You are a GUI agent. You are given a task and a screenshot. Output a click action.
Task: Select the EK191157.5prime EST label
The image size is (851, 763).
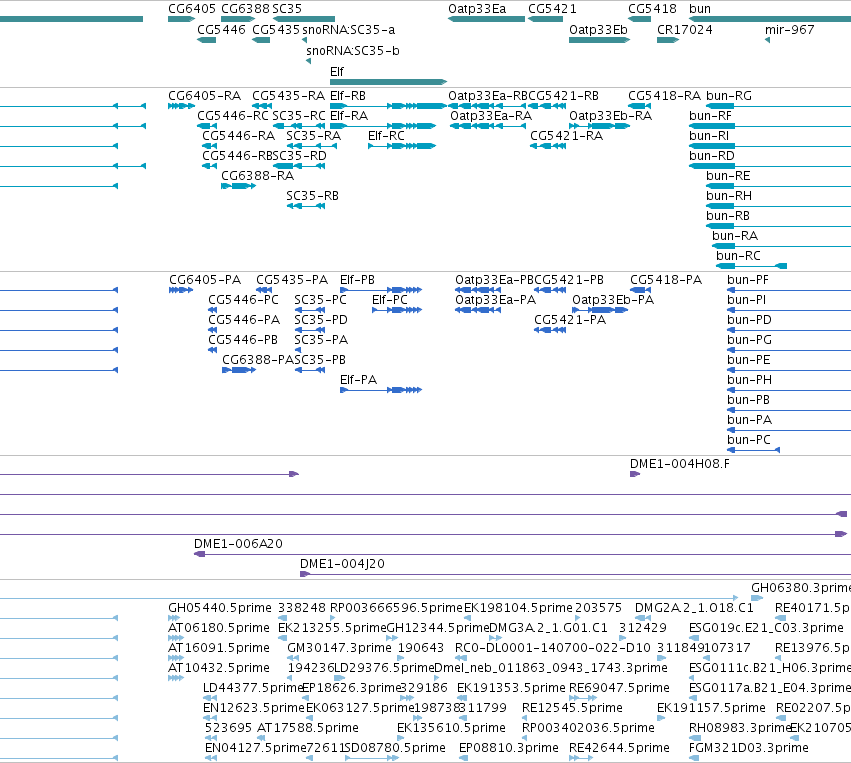click(x=711, y=708)
